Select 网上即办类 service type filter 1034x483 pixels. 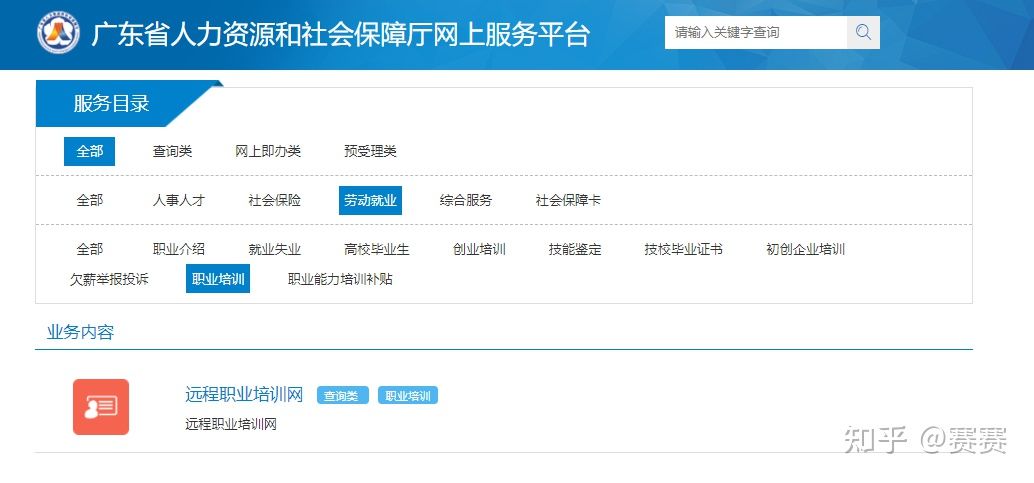[x=268, y=151]
